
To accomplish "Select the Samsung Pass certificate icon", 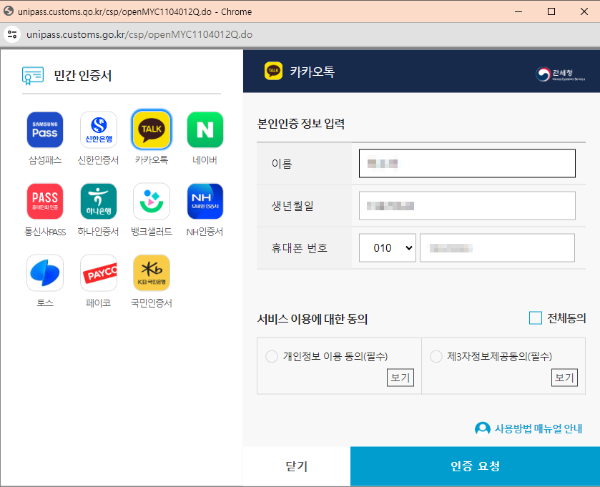I will point(45,130).
